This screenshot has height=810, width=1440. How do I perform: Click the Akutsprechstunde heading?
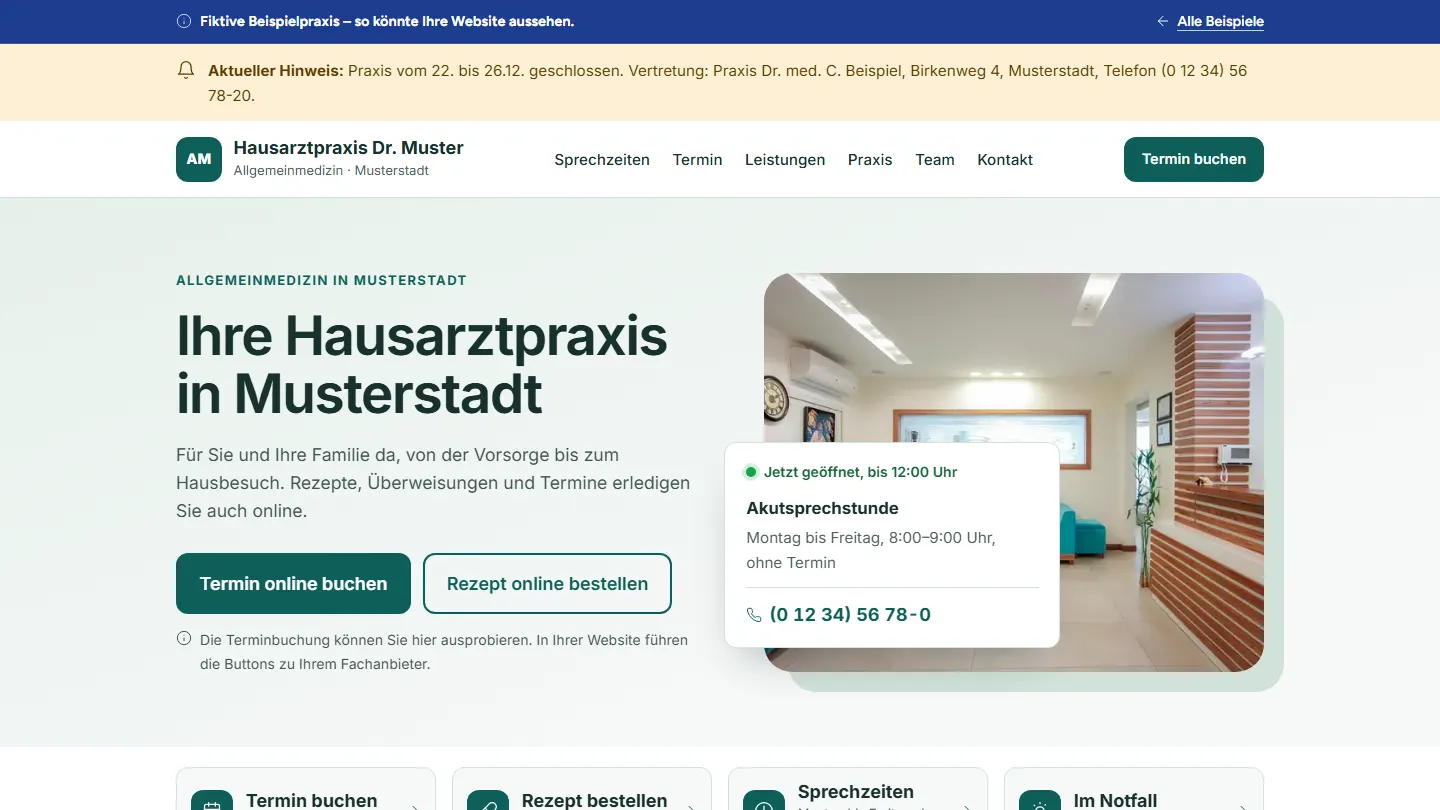tap(822, 508)
